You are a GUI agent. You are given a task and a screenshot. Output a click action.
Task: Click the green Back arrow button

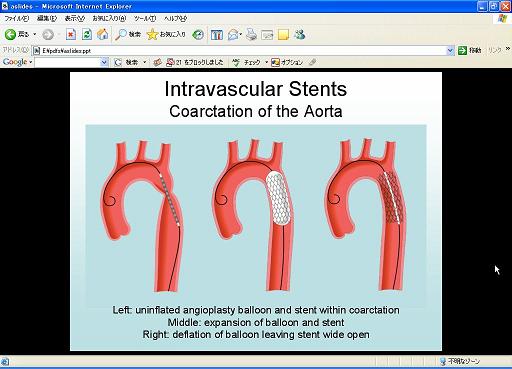pos(10,34)
